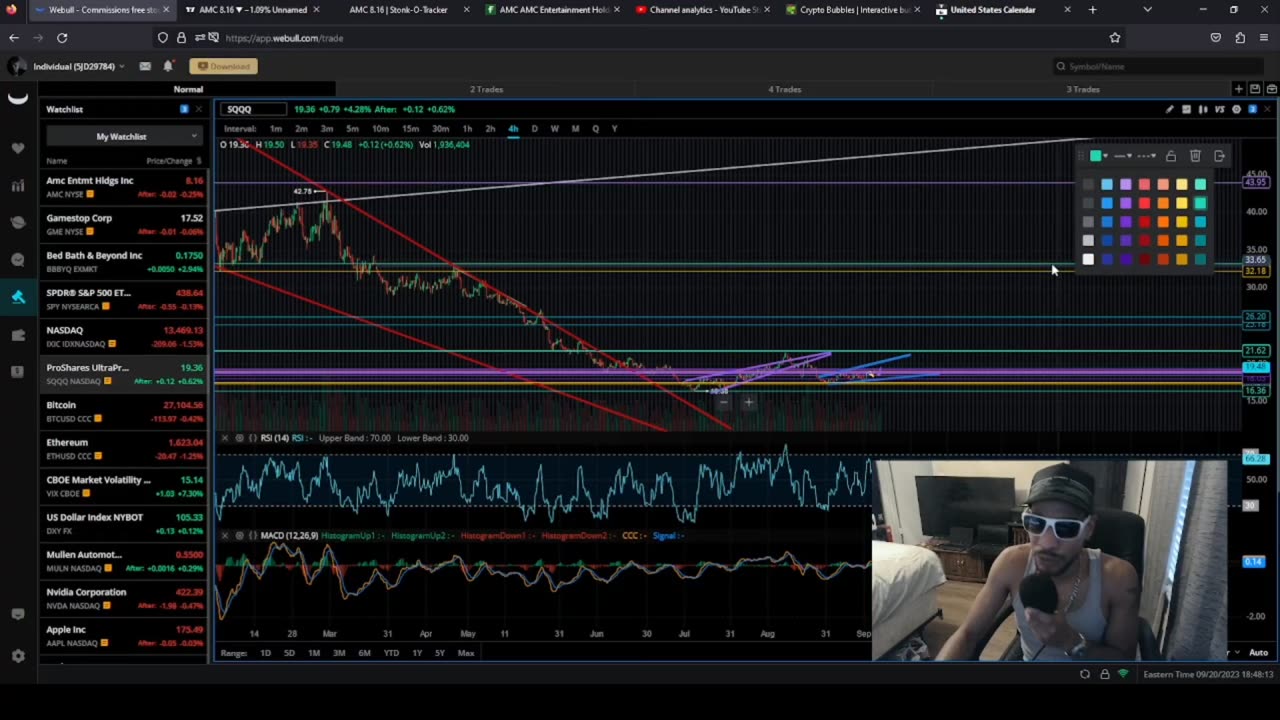Open the chart settings gear icon
This screenshot has width=1280, height=720.
click(1236, 109)
